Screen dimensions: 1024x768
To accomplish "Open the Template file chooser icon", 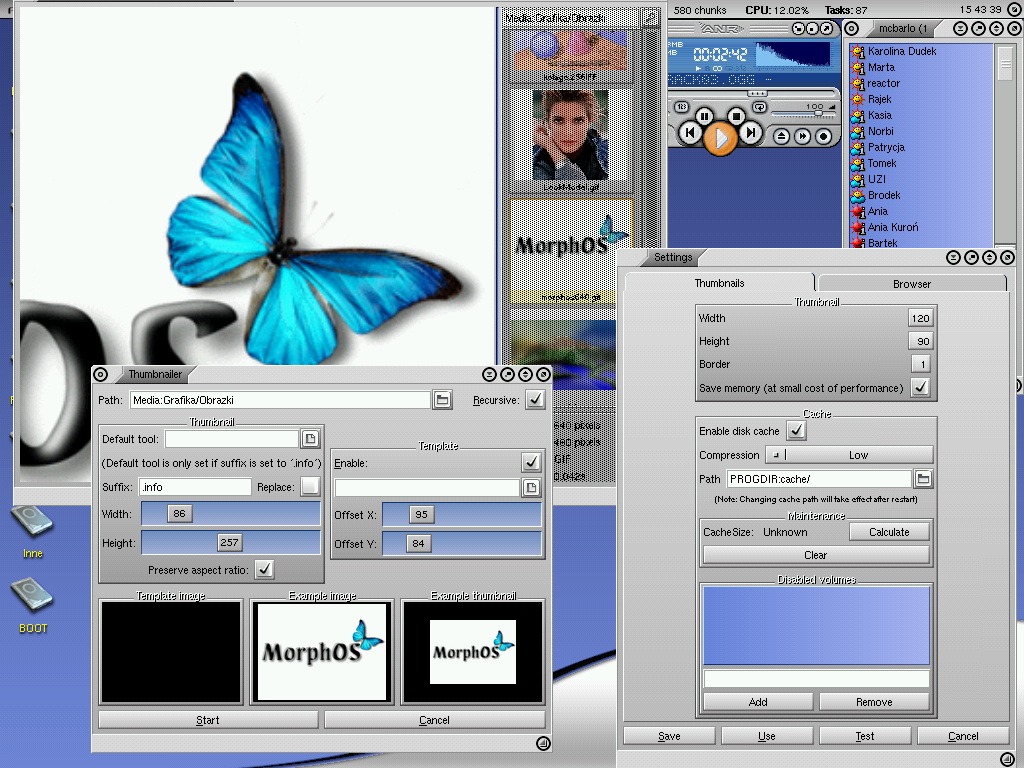I will click(x=532, y=488).
